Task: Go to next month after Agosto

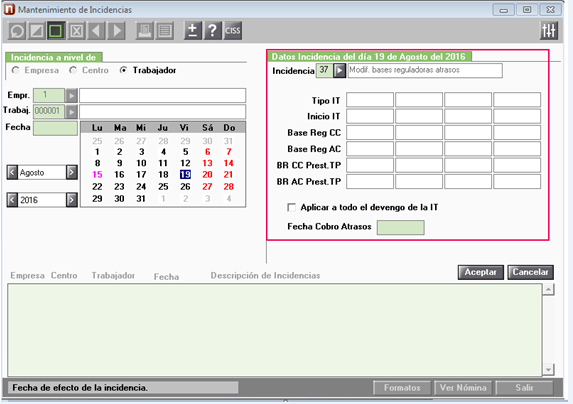Action: click(x=72, y=172)
